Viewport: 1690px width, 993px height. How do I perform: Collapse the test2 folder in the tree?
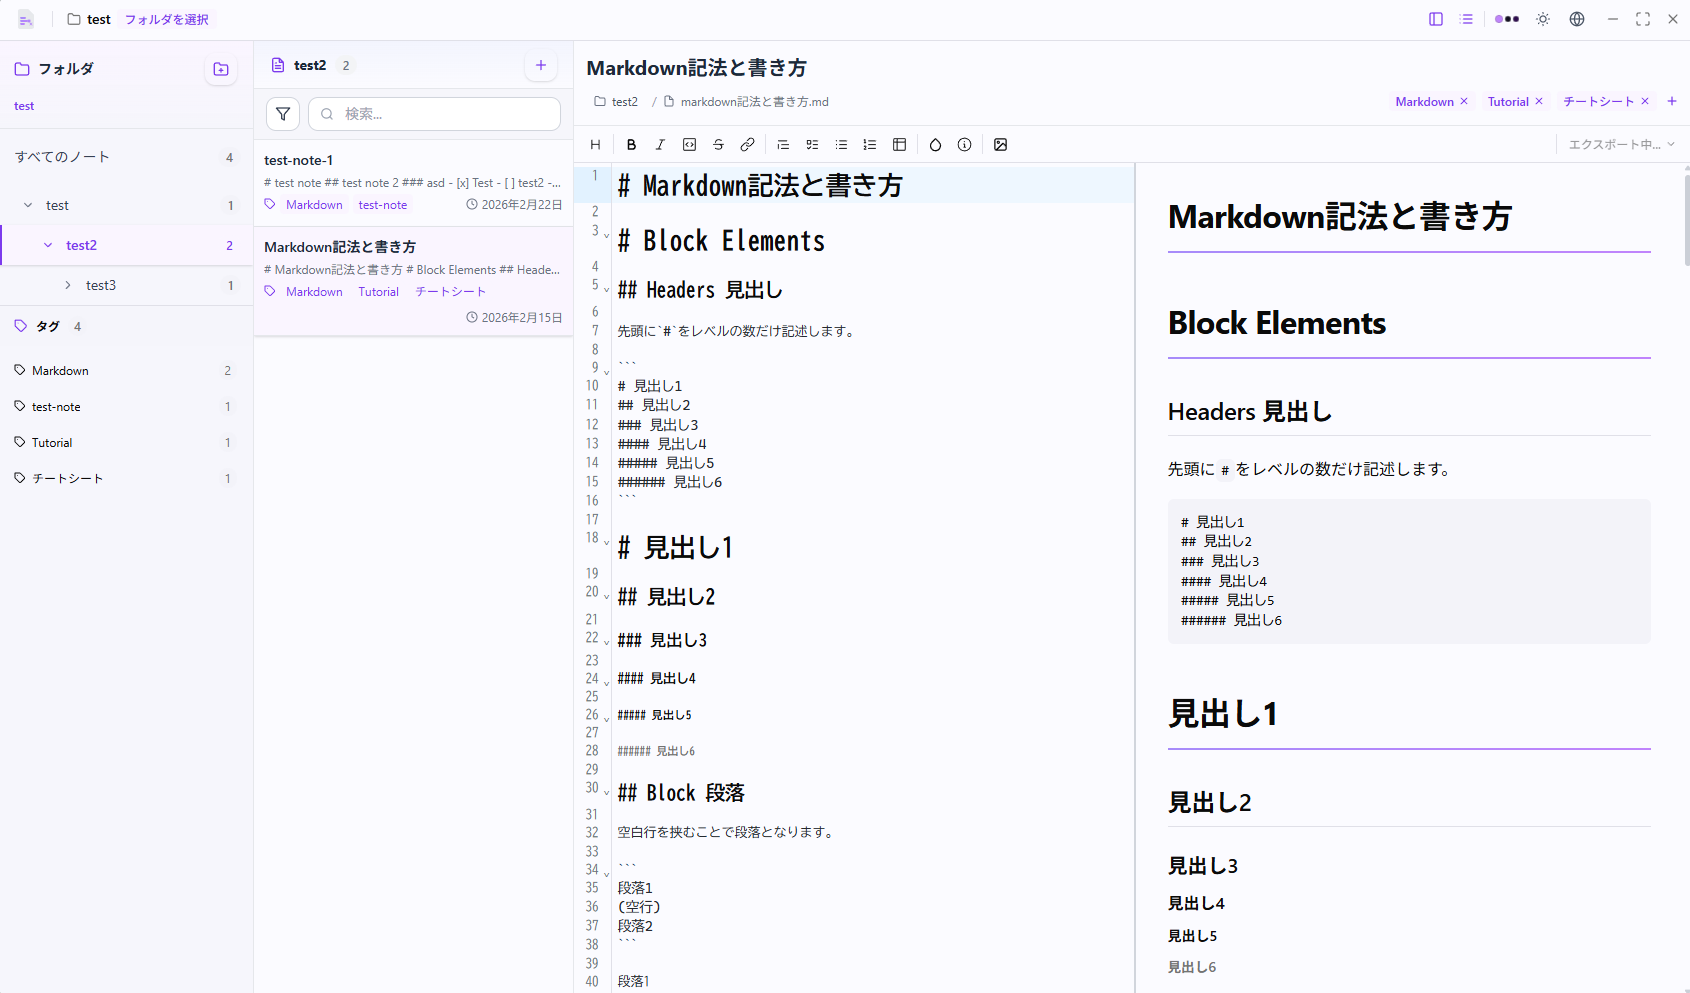(47, 245)
